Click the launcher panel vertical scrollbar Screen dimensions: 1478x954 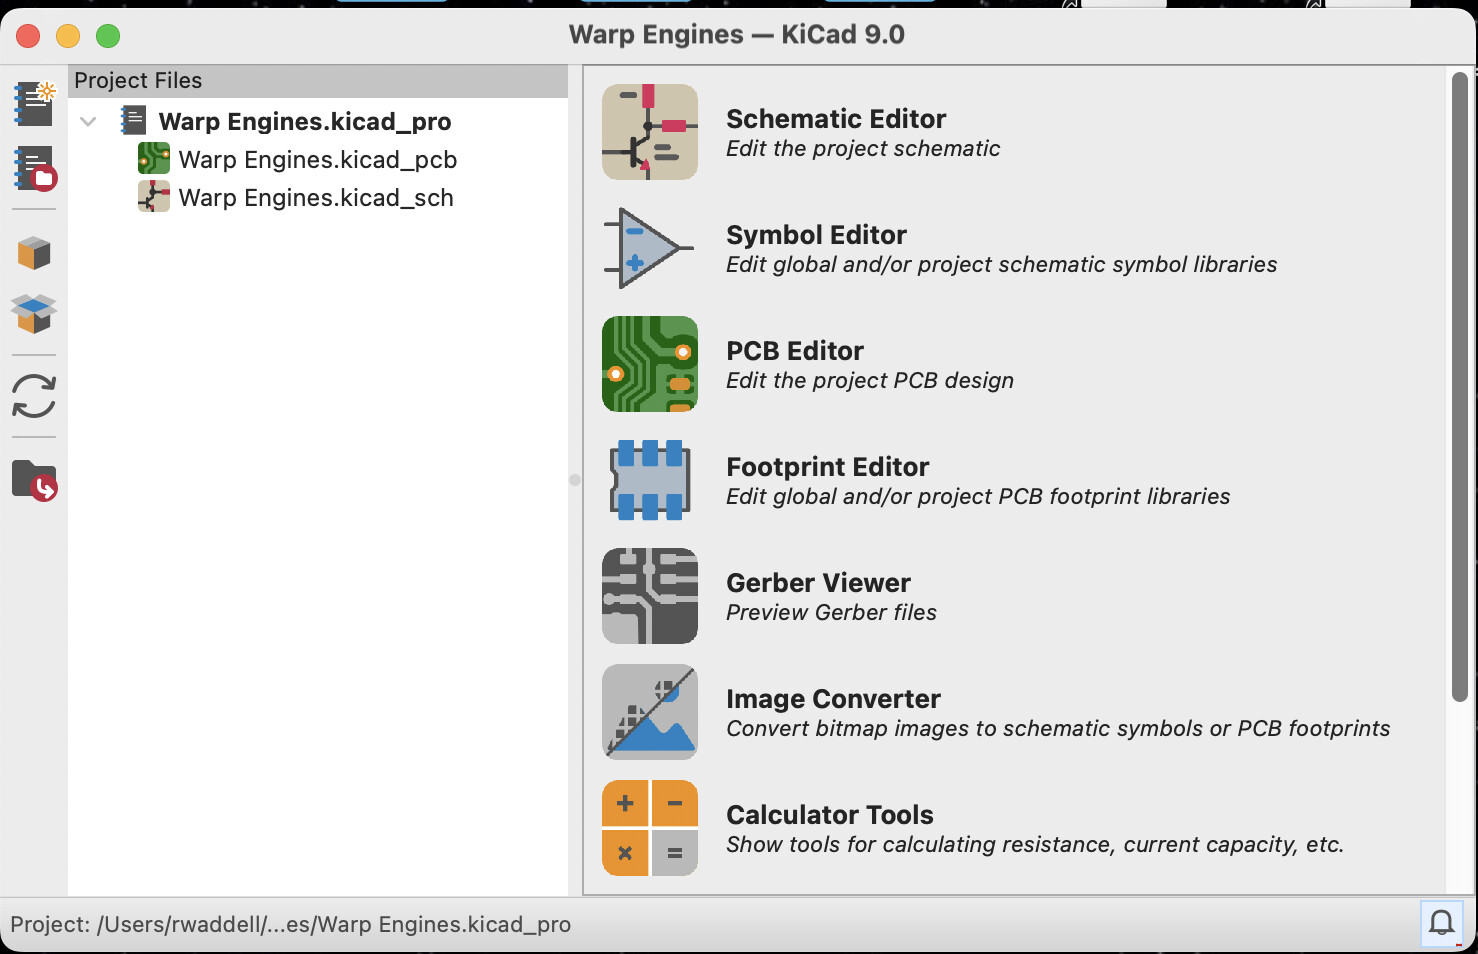pos(1460,386)
